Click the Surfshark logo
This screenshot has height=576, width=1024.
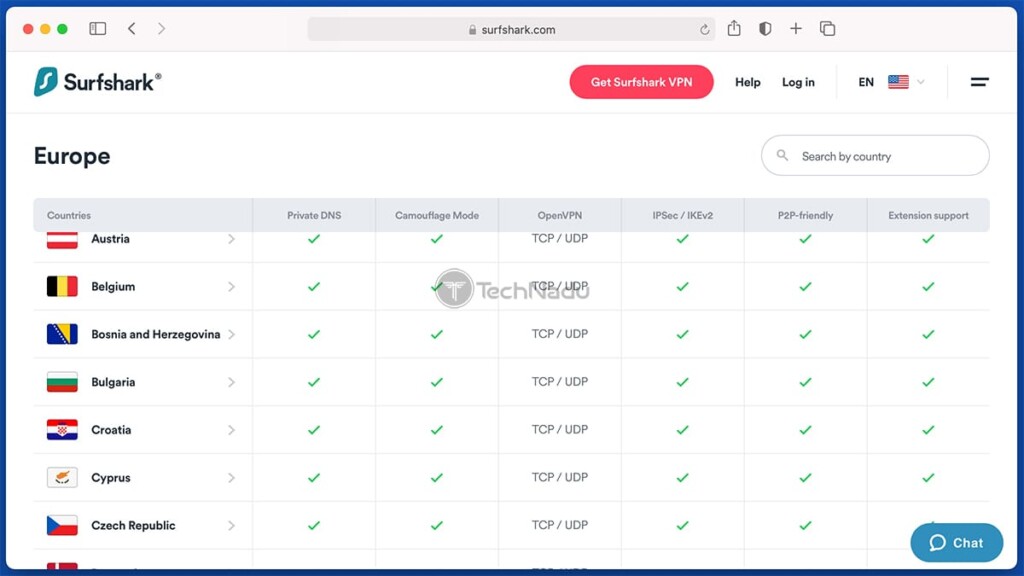pos(97,82)
